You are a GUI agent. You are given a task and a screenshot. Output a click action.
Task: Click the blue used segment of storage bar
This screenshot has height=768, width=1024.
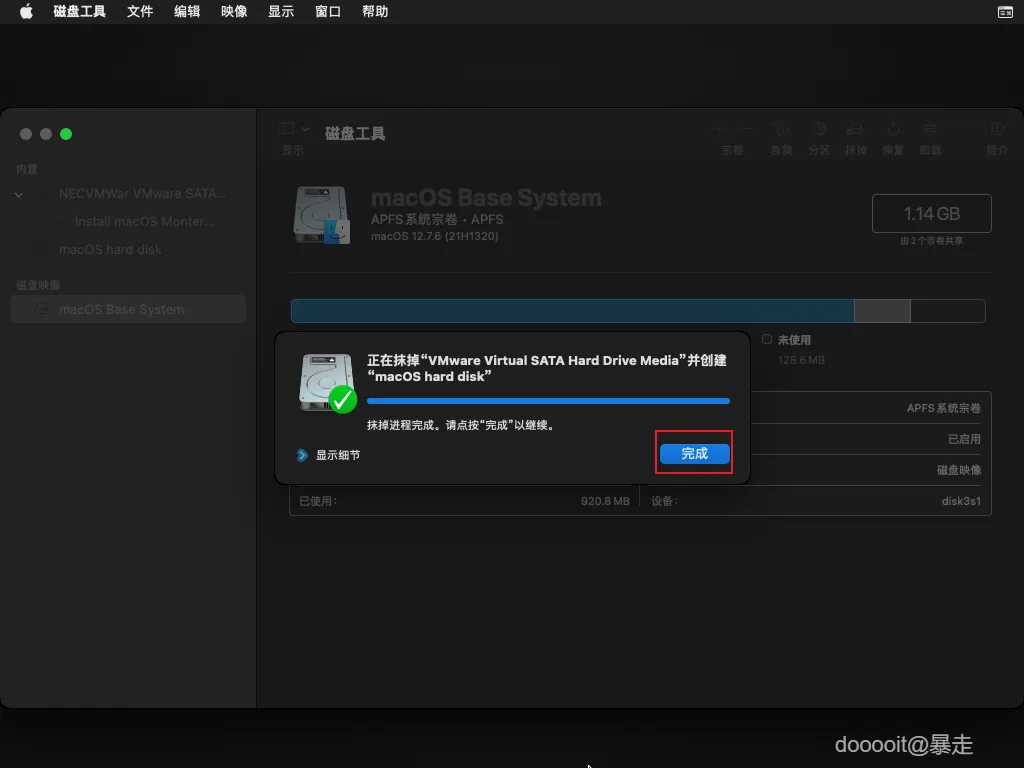(x=572, y=311)
